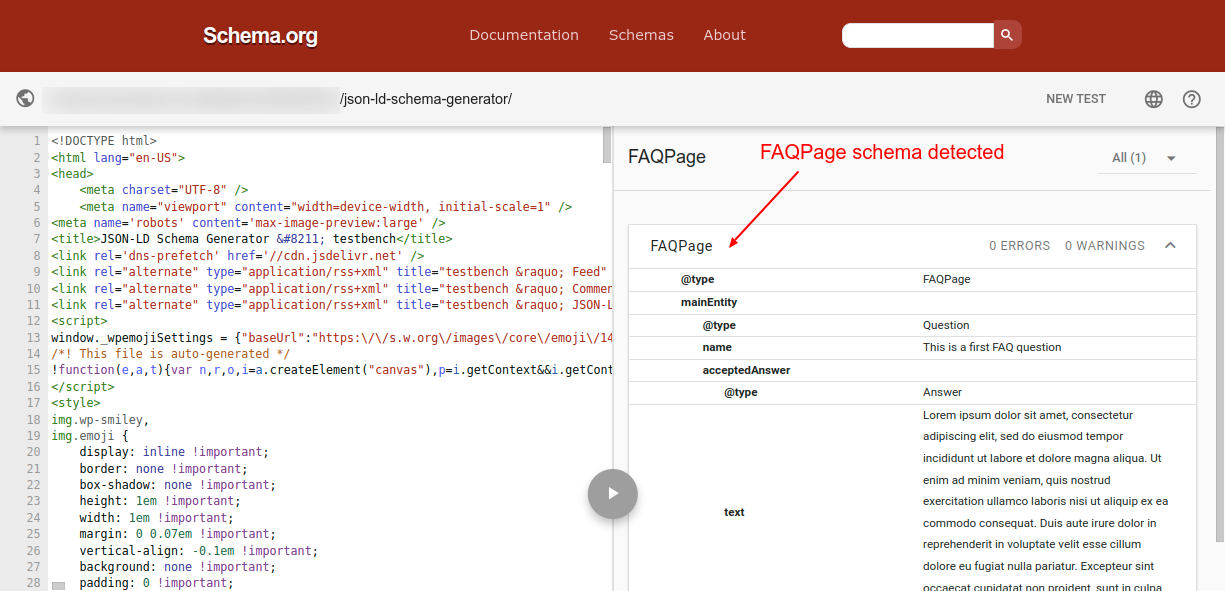The height and width of the screenshot is (591, 1225).
Task: Open the About page
Action: click(x=724, y=34)
